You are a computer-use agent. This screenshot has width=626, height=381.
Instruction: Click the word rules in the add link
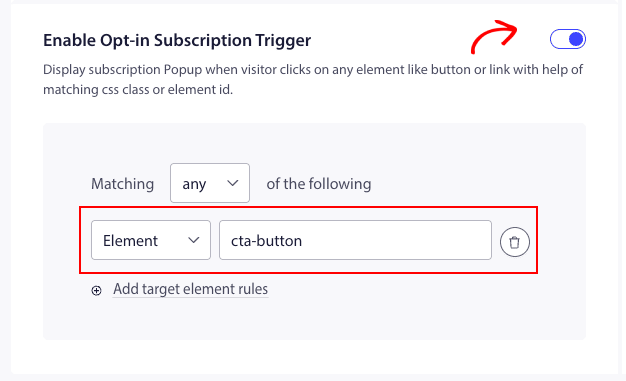(252, 289)
